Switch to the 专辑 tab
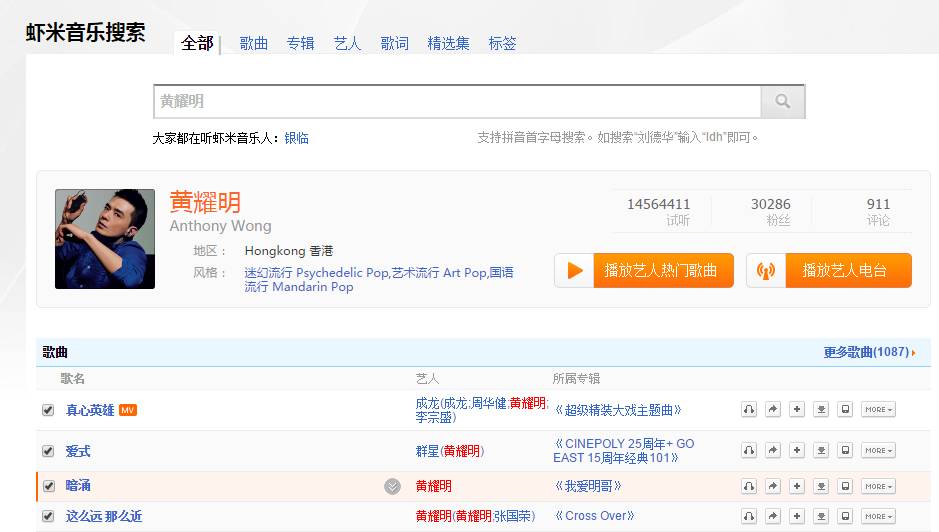The image size is (939, 532). coord(301,43)
